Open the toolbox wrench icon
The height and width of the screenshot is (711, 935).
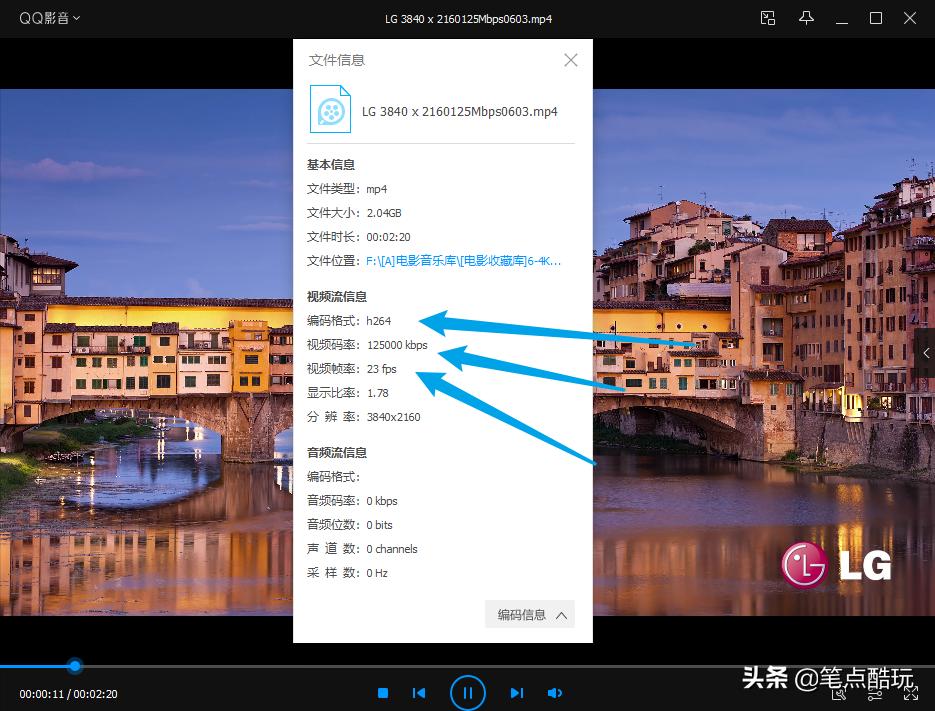[840, 693]
